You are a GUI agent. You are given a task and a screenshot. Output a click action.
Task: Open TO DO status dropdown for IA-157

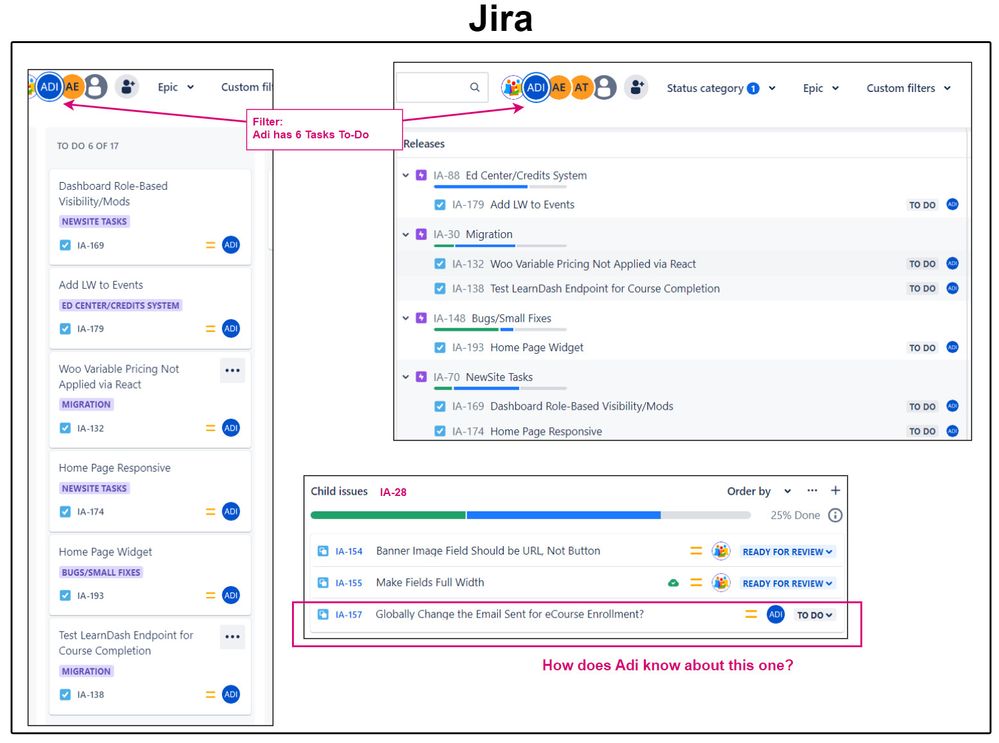[814, 616]
